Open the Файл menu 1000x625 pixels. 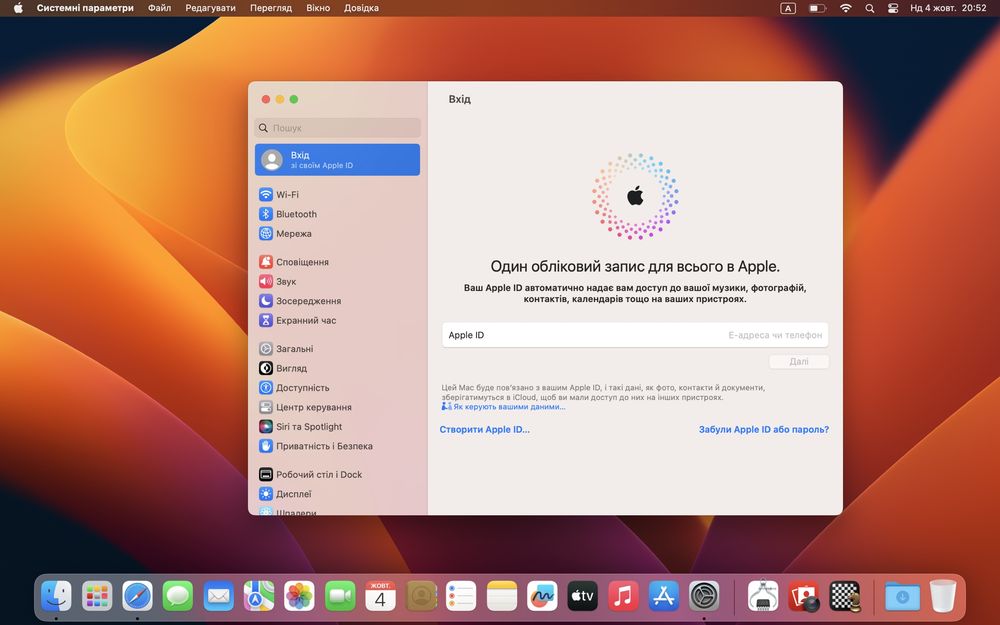point(159,8)
